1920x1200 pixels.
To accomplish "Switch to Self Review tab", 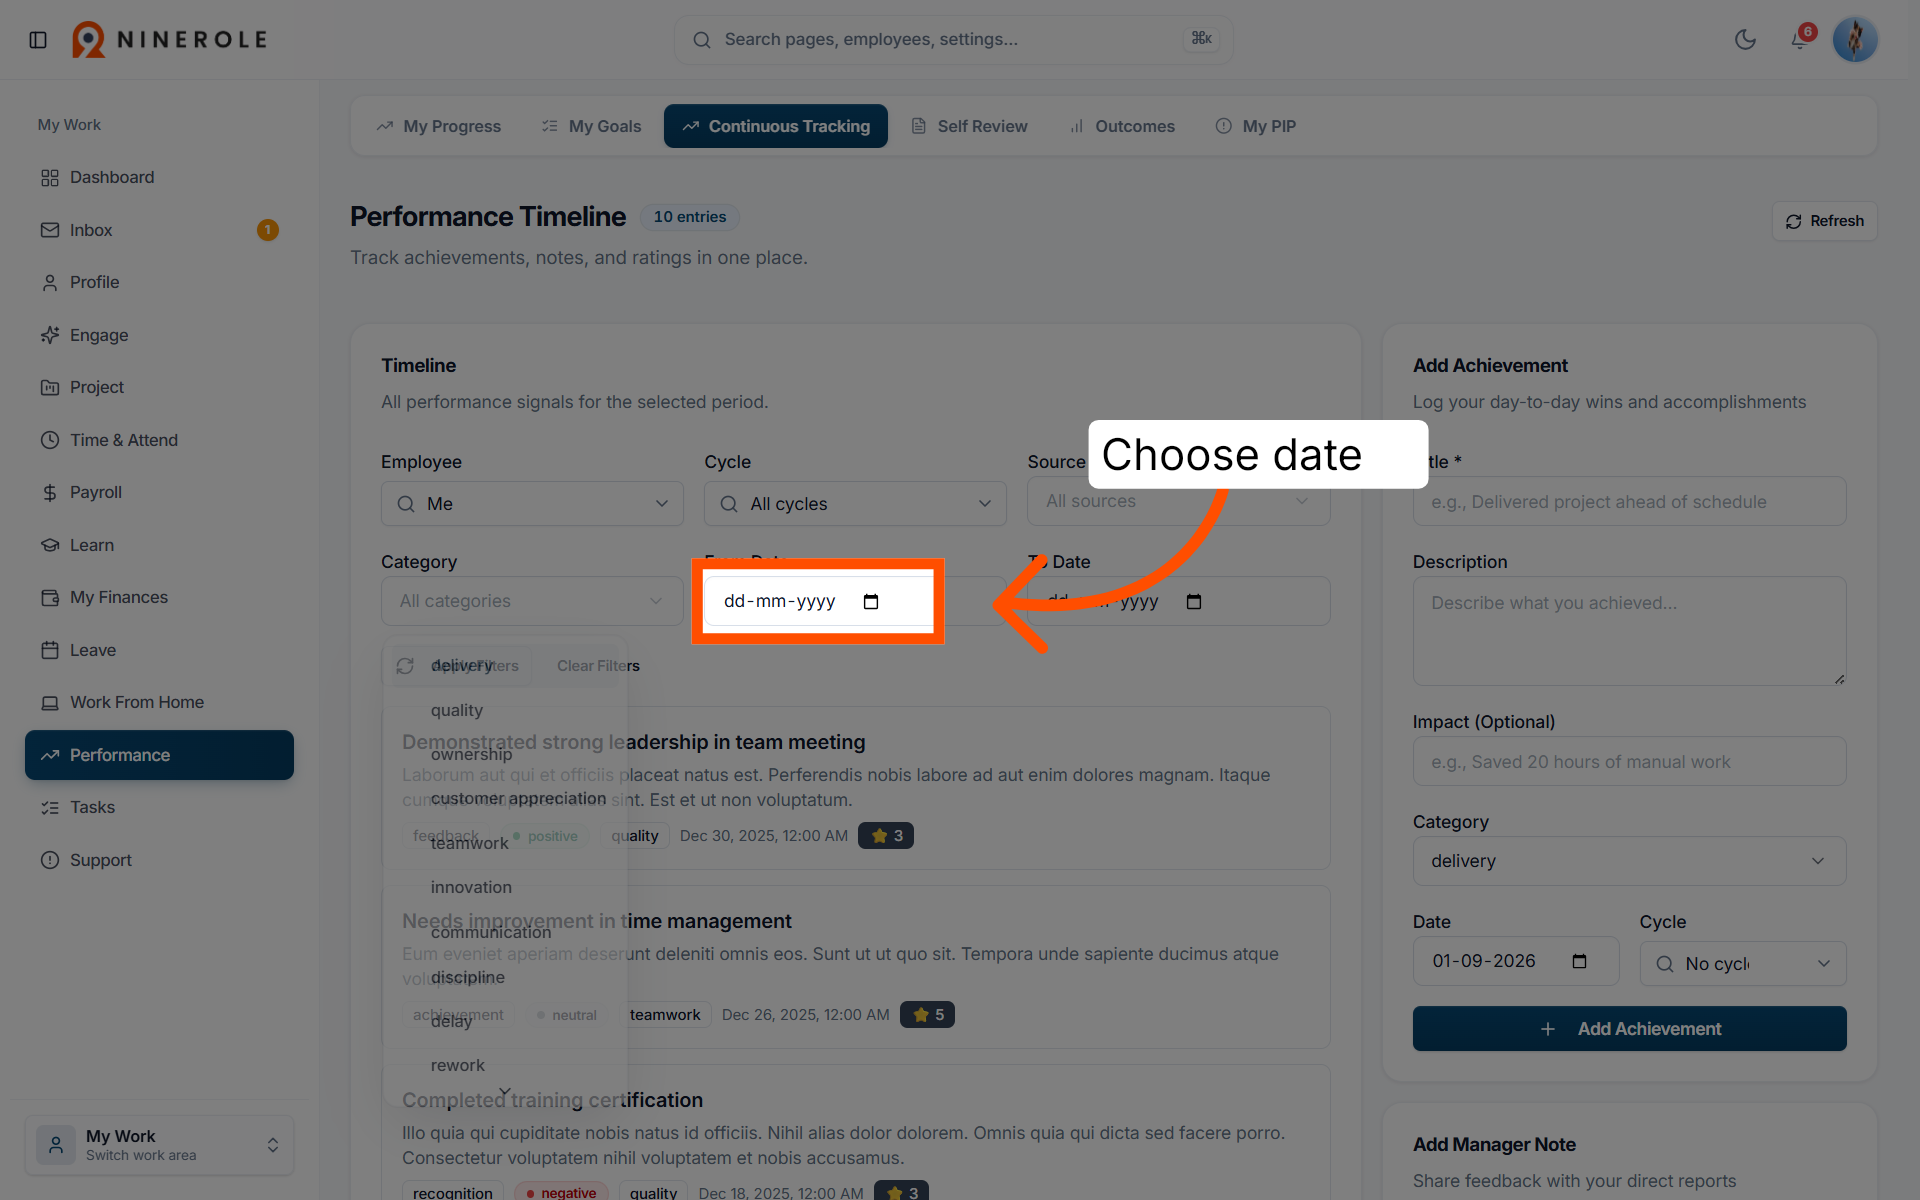I will (x=969, y=126).
